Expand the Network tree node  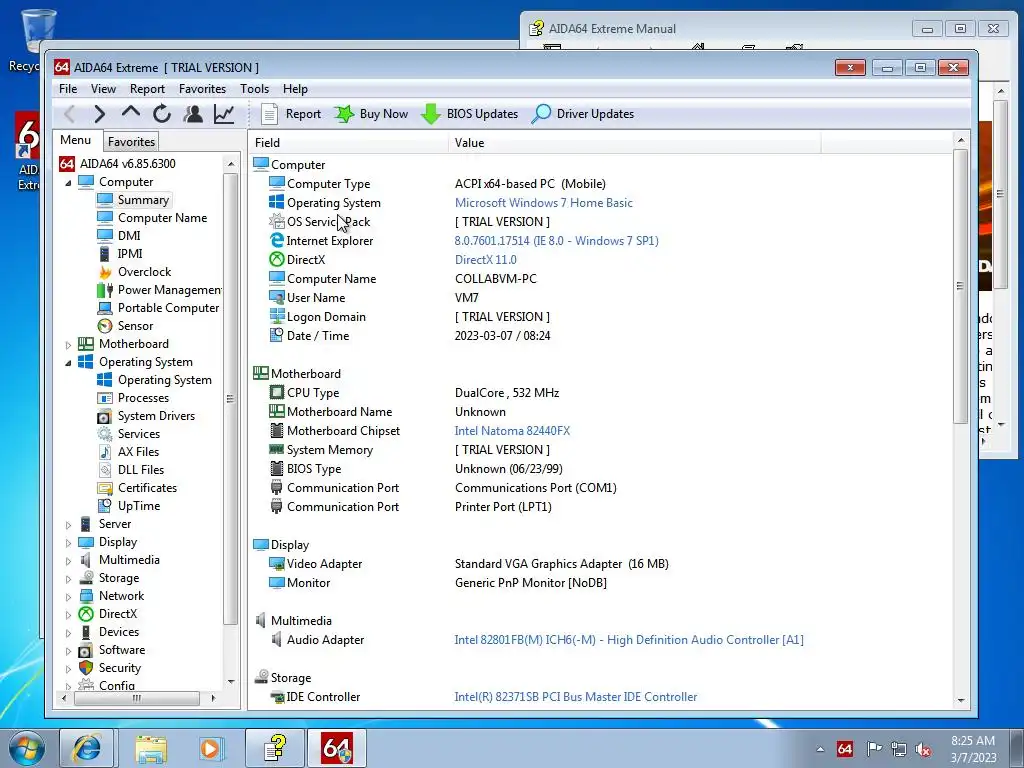[69, 596]
